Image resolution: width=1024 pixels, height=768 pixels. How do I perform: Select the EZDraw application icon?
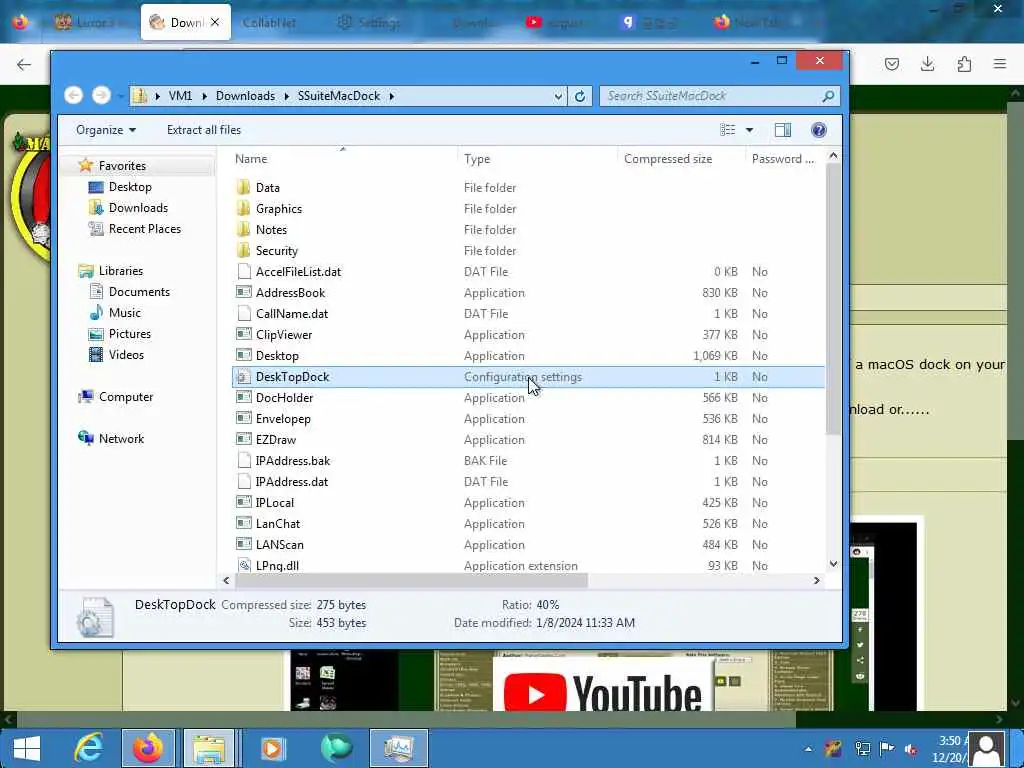[x=244, y=440]
